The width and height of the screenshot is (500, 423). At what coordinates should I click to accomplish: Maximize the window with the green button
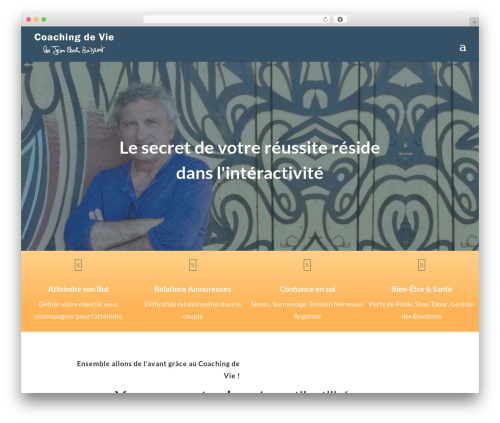click(44, 20)
